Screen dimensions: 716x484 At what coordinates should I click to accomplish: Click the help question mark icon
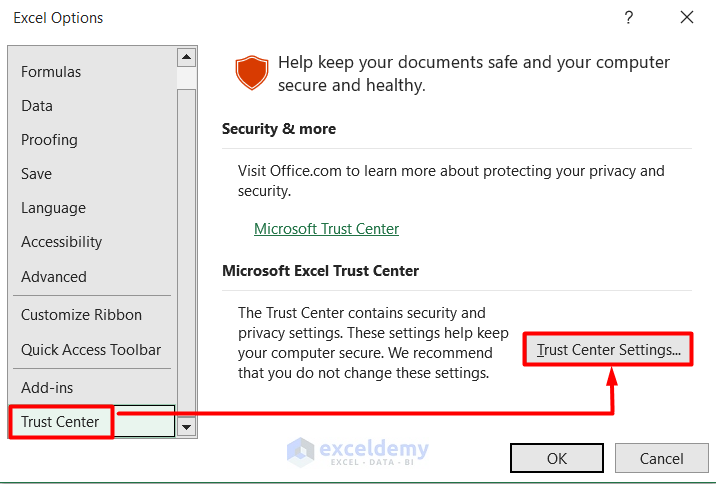click(629, 17)
